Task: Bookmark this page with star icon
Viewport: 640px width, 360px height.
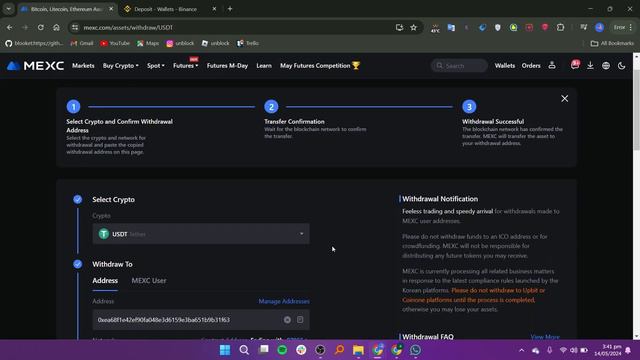Action: click(413, 27)
